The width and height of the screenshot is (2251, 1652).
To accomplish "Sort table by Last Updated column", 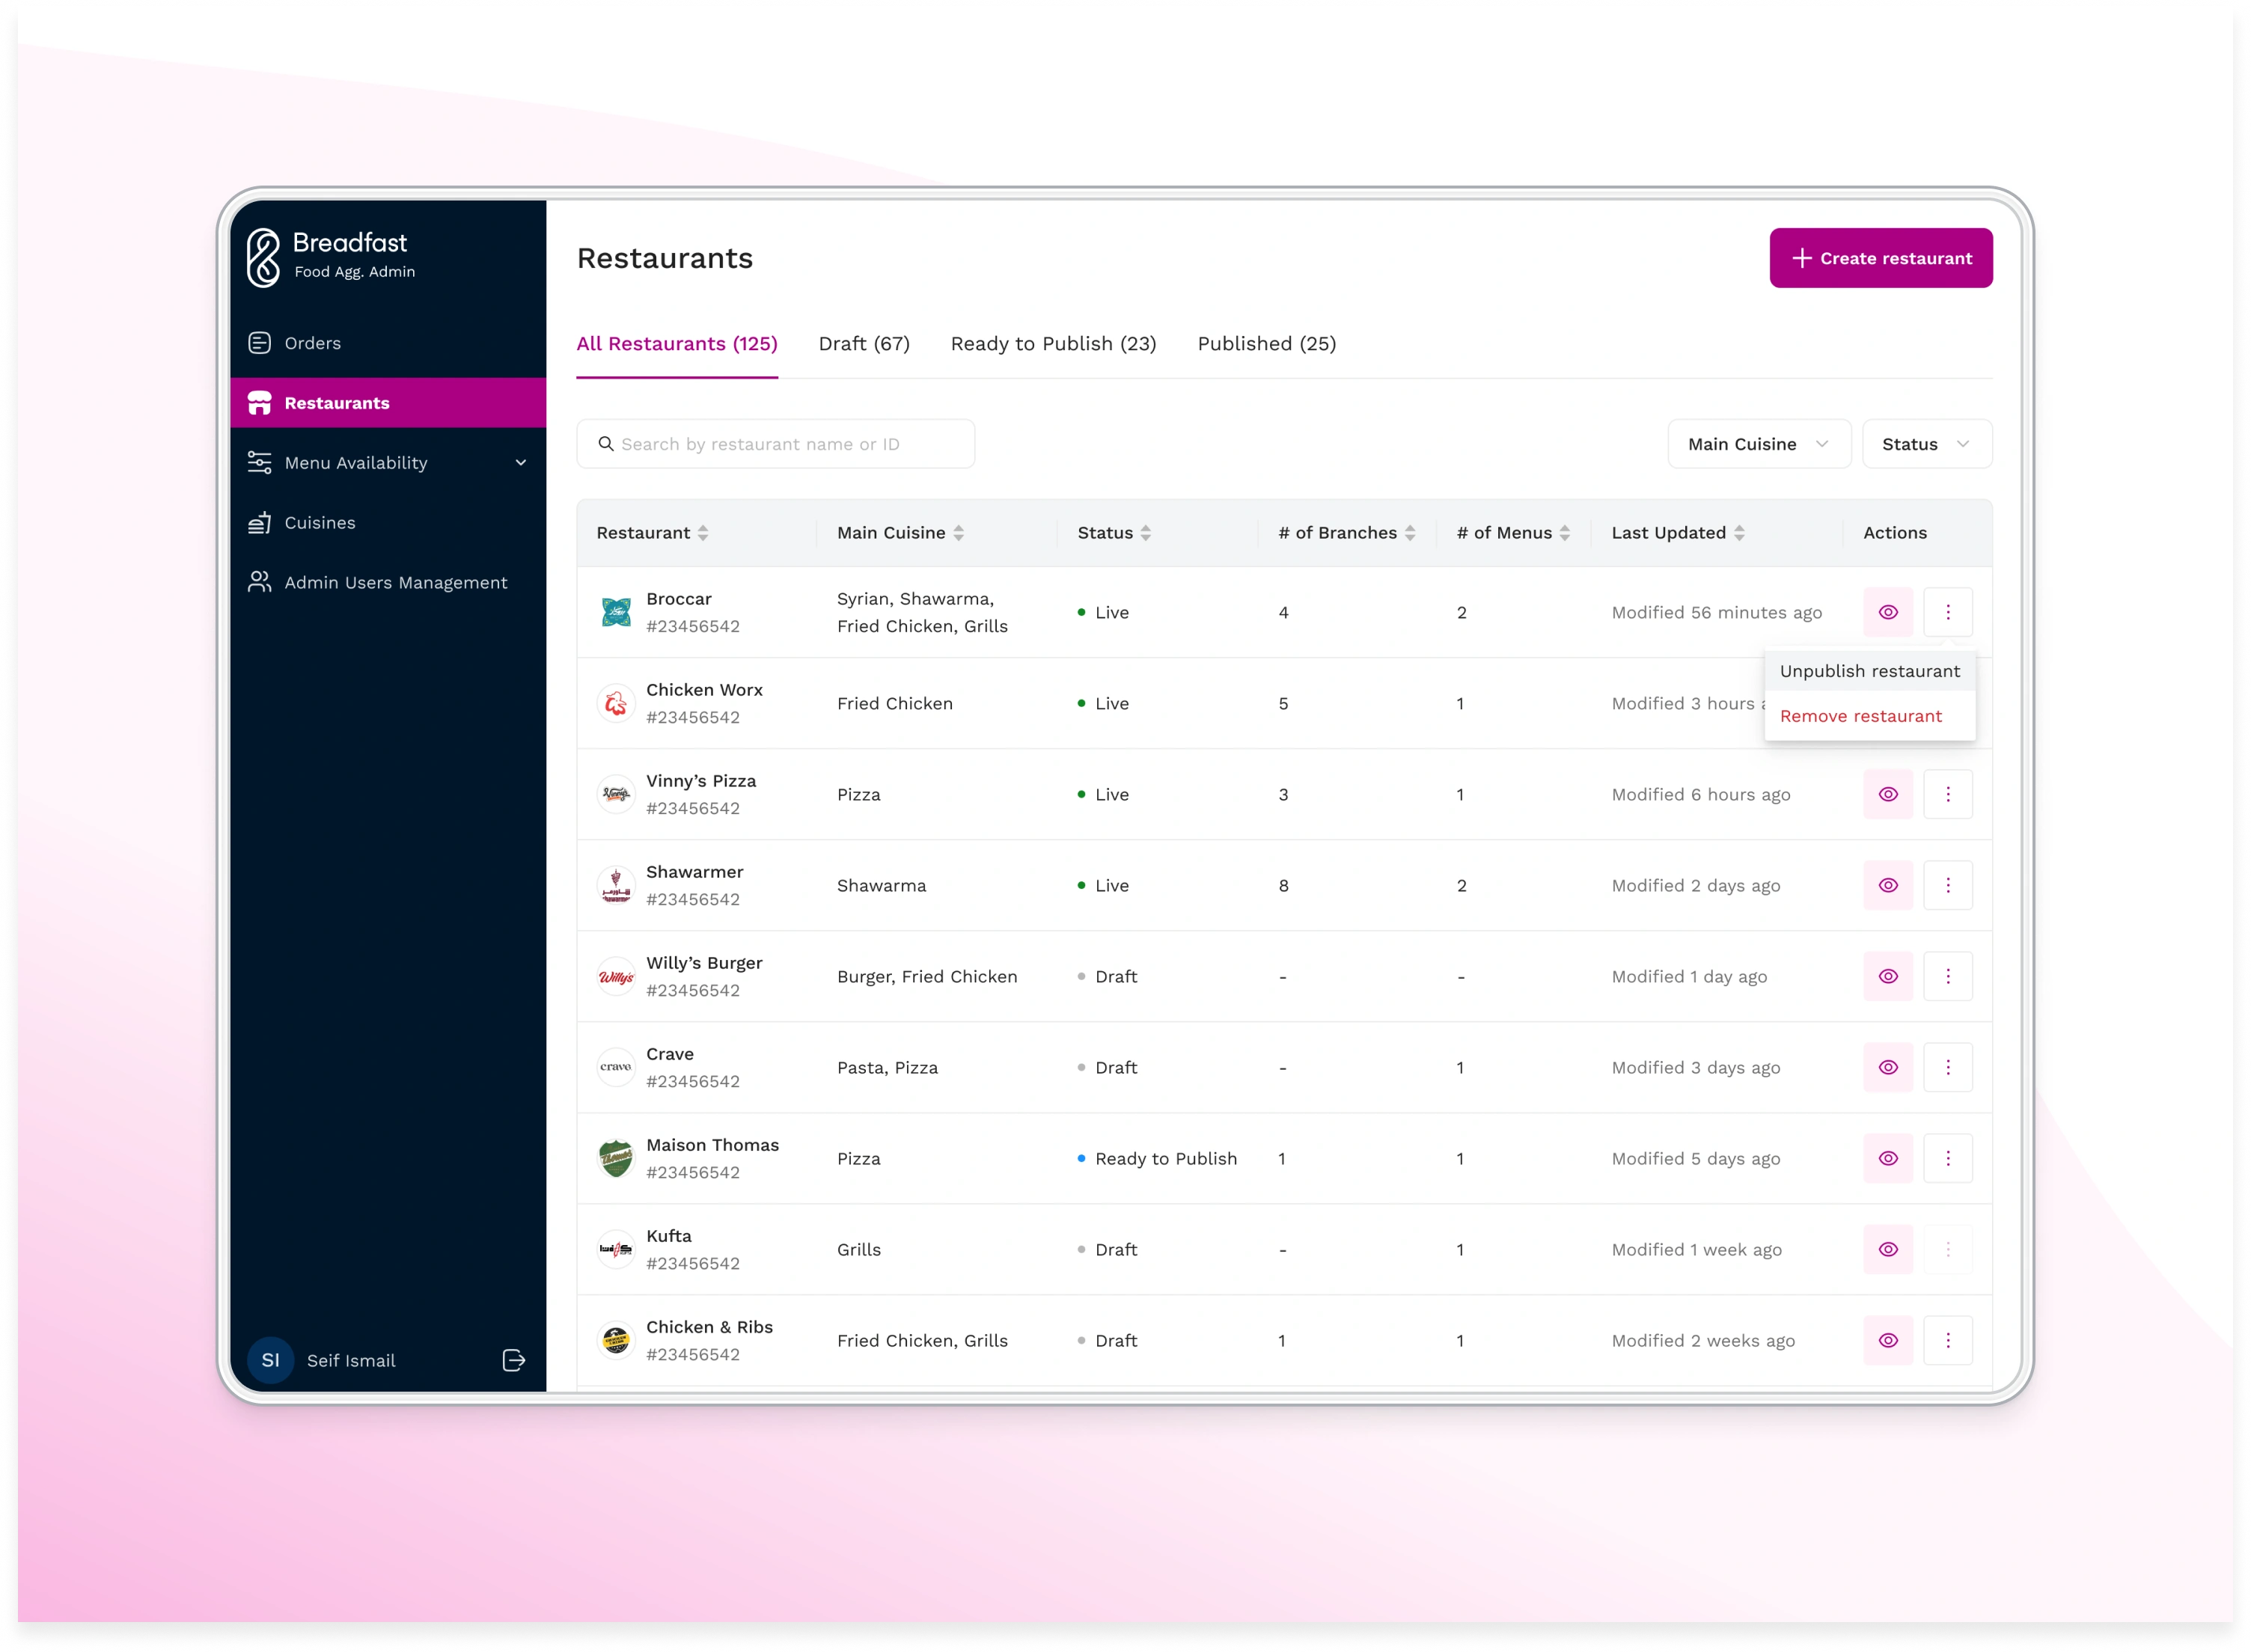I will click(x=1739, y=533).
